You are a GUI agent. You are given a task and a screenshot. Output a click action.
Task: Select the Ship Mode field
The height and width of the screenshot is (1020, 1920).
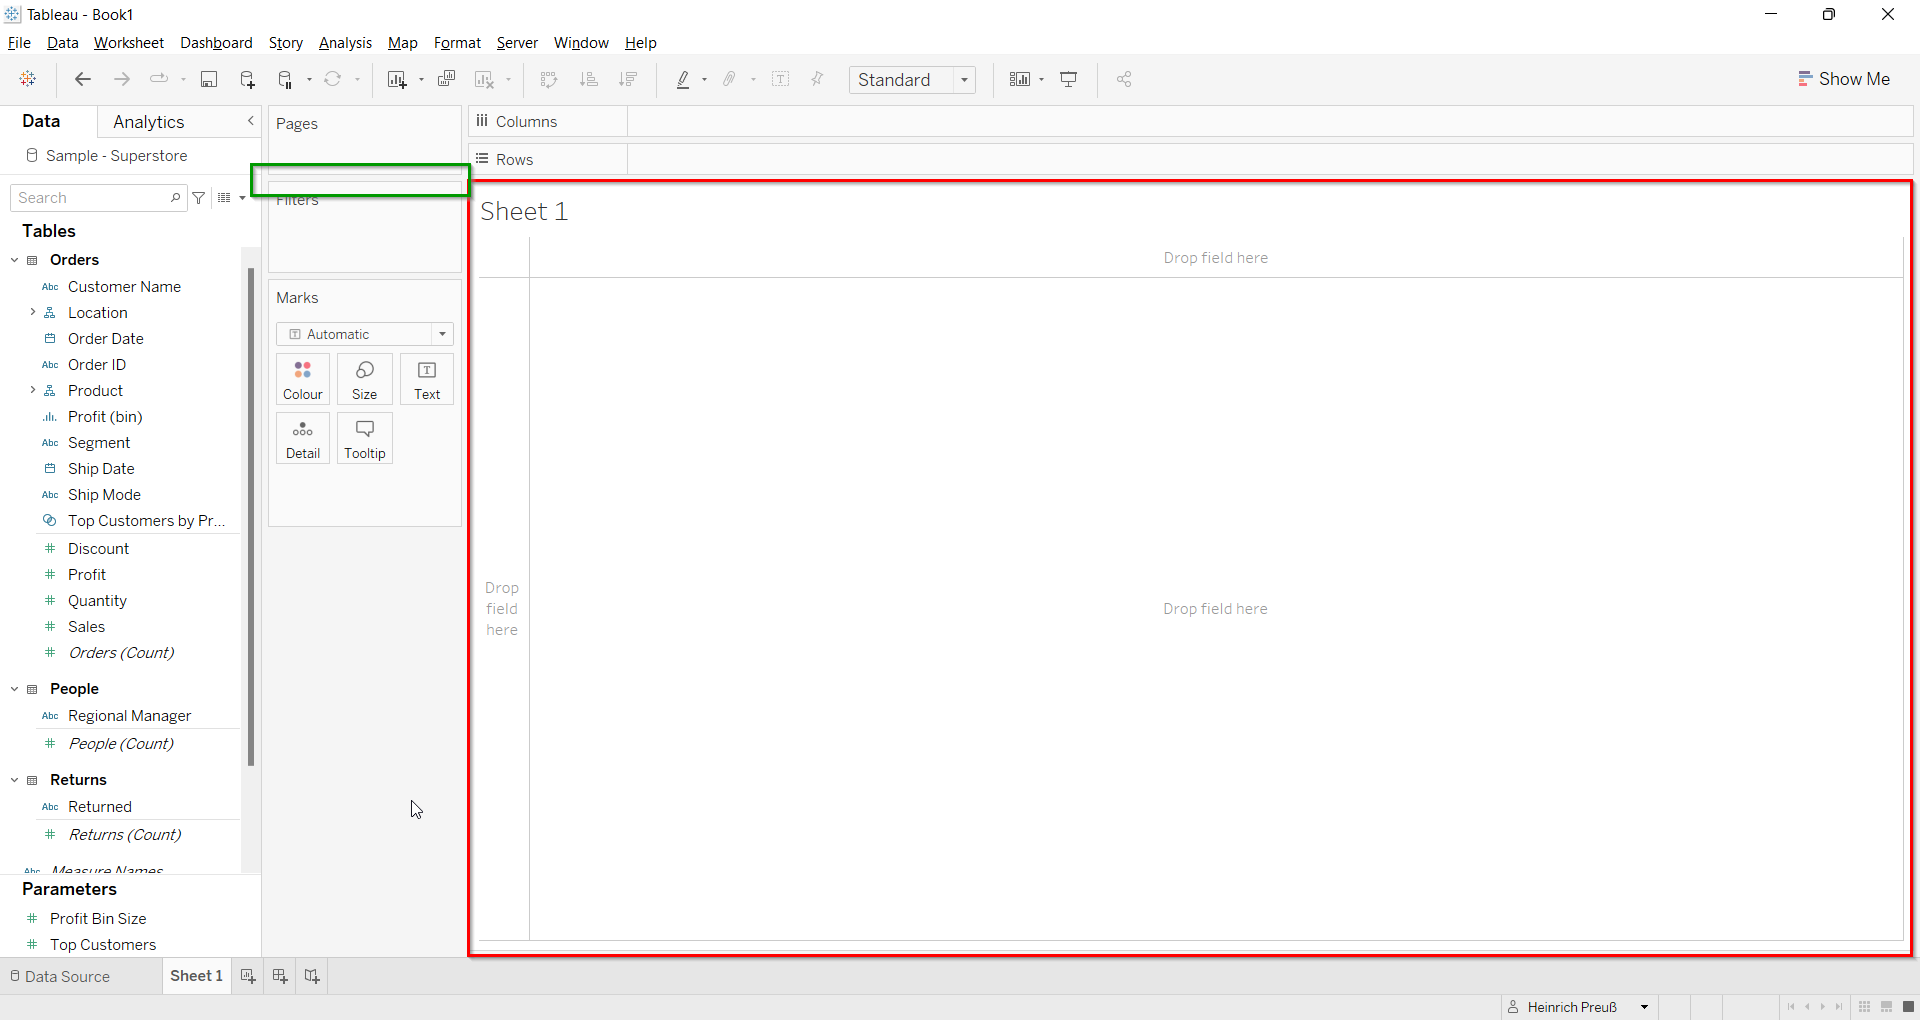(x=104, y=495)
